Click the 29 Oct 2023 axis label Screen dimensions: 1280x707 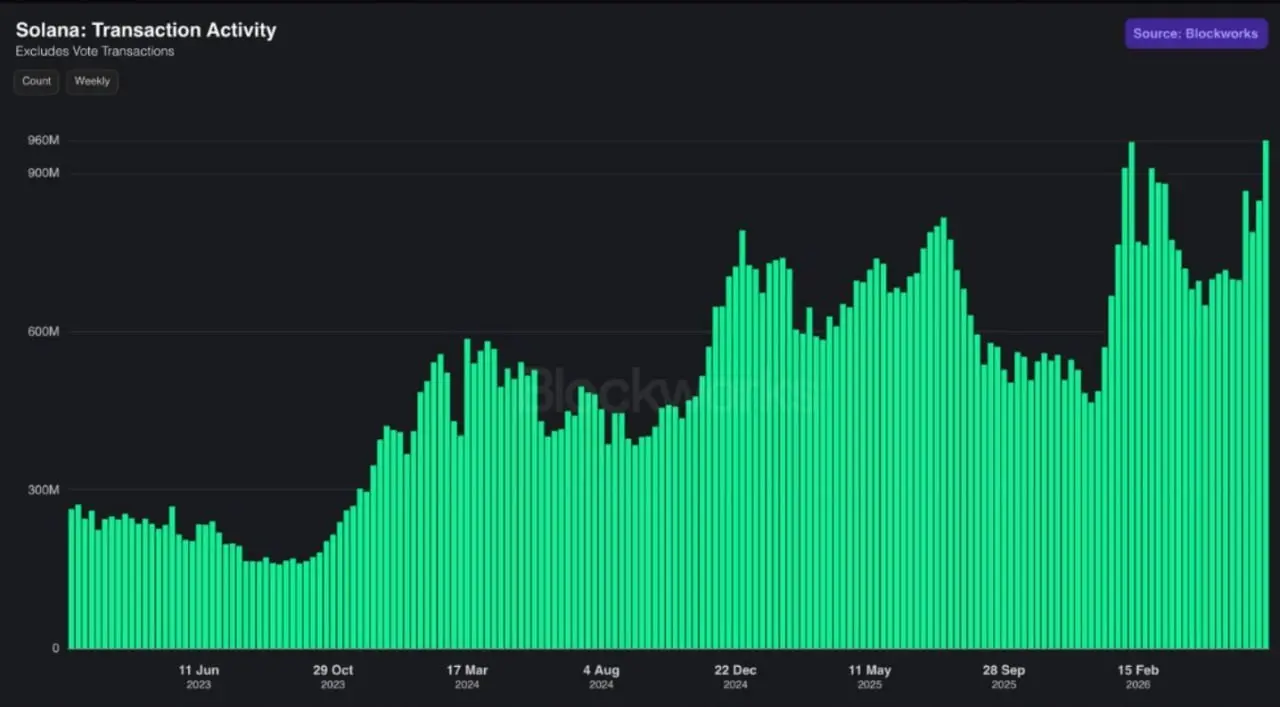[x=333, y=676]
